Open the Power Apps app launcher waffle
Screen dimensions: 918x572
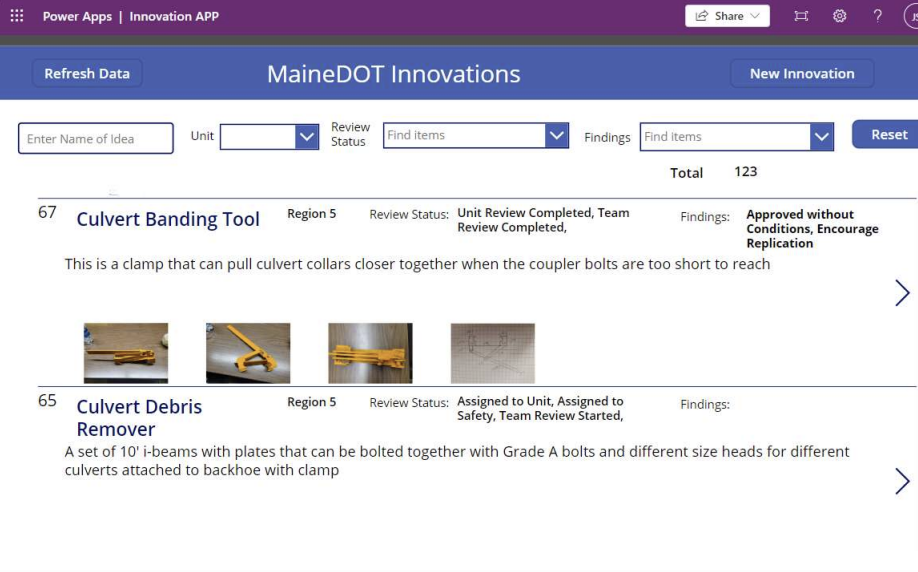coord(17,16)
